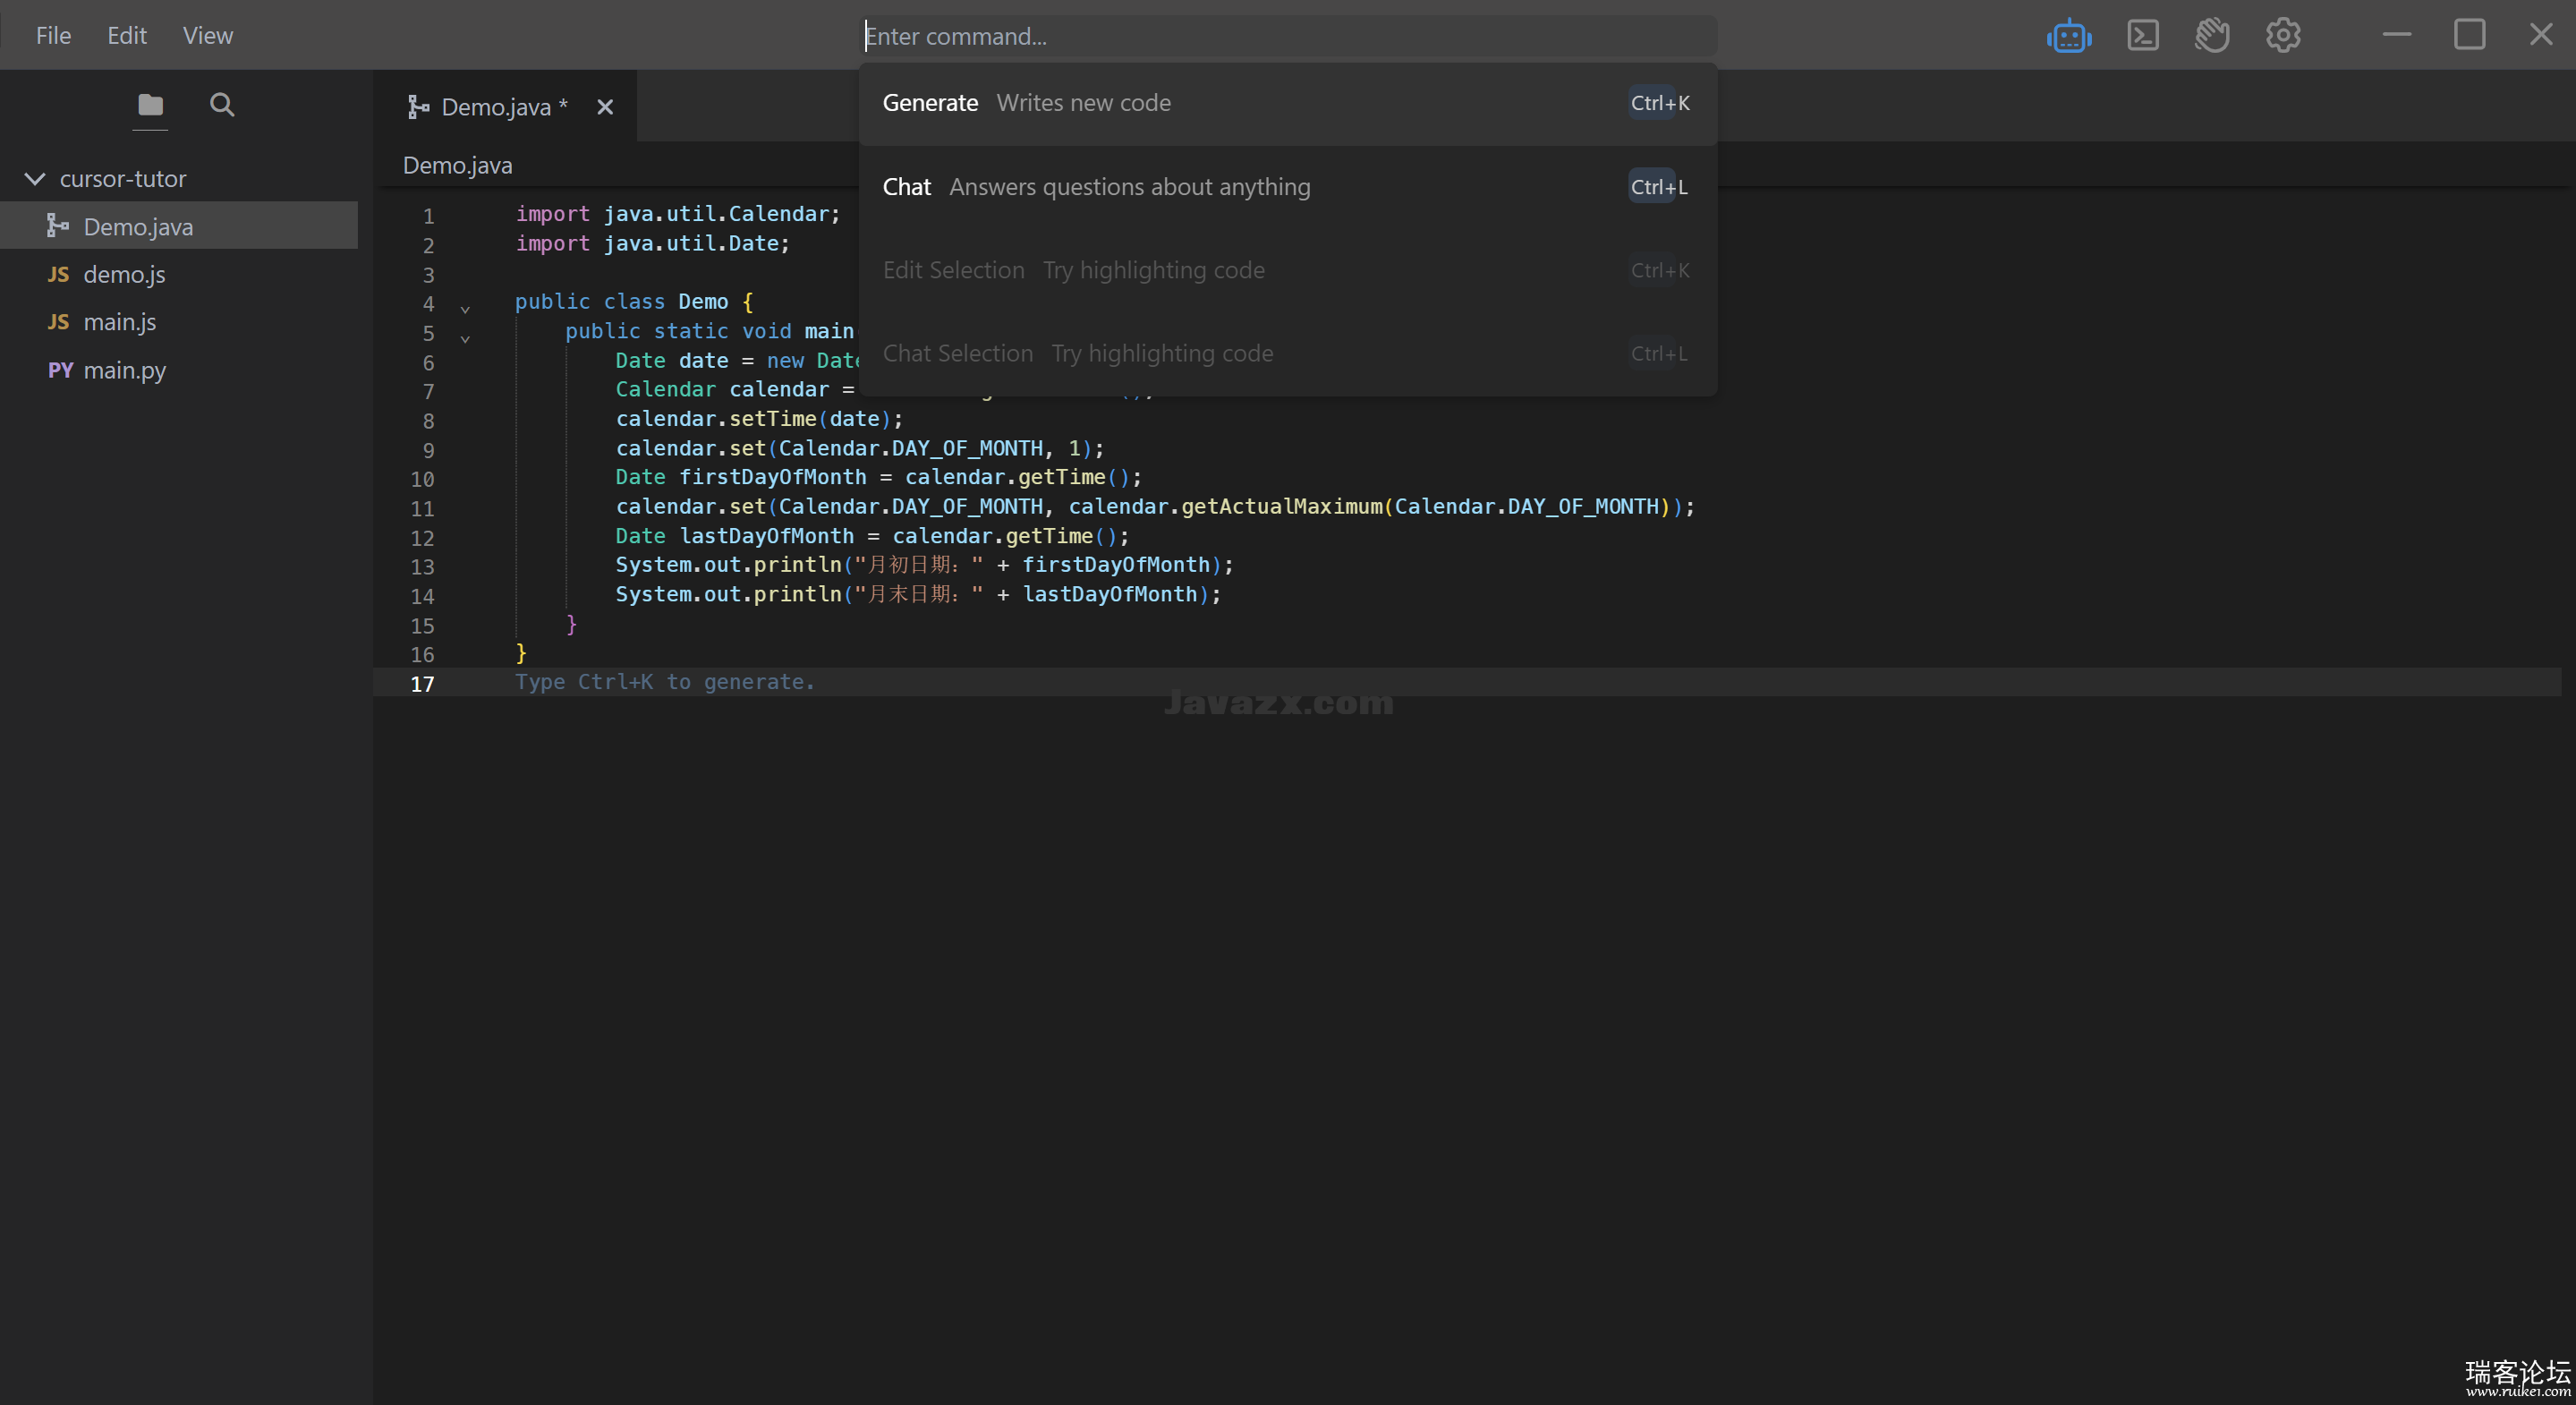Open main.js in the file tree

pos(179,322)
